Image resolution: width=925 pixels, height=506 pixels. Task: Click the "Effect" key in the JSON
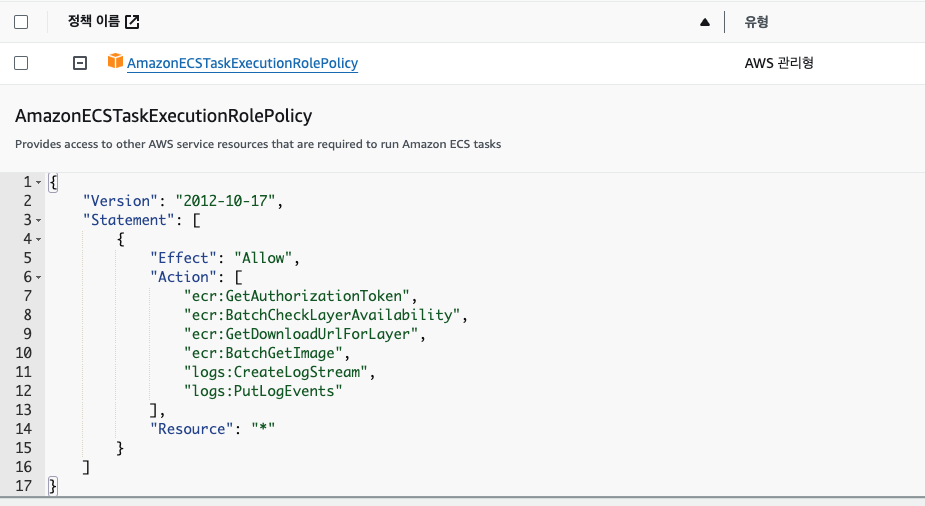pyautogui.click(x=183, y=258)
